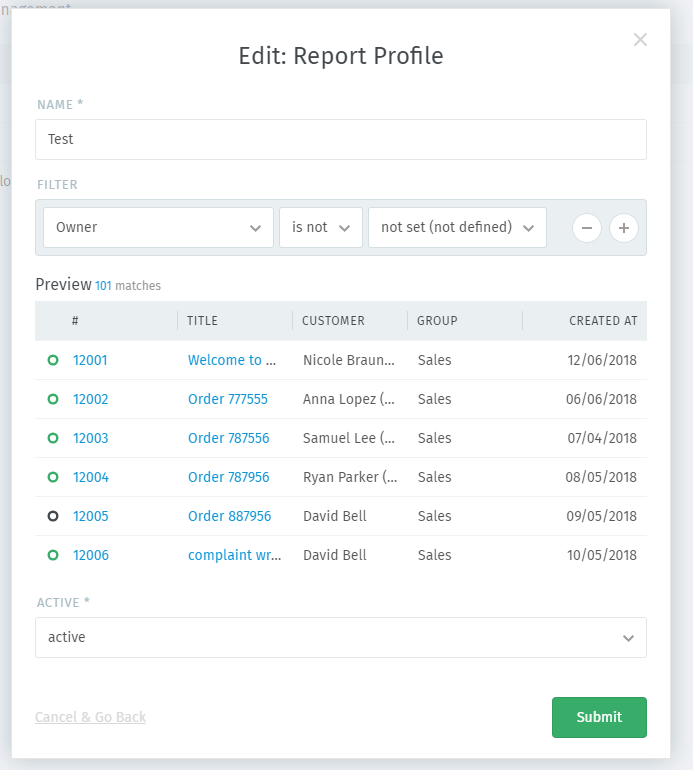Click customer David Bell in row 12006
The width and height of the screenshot is (693, 770).
coord(335,555)
